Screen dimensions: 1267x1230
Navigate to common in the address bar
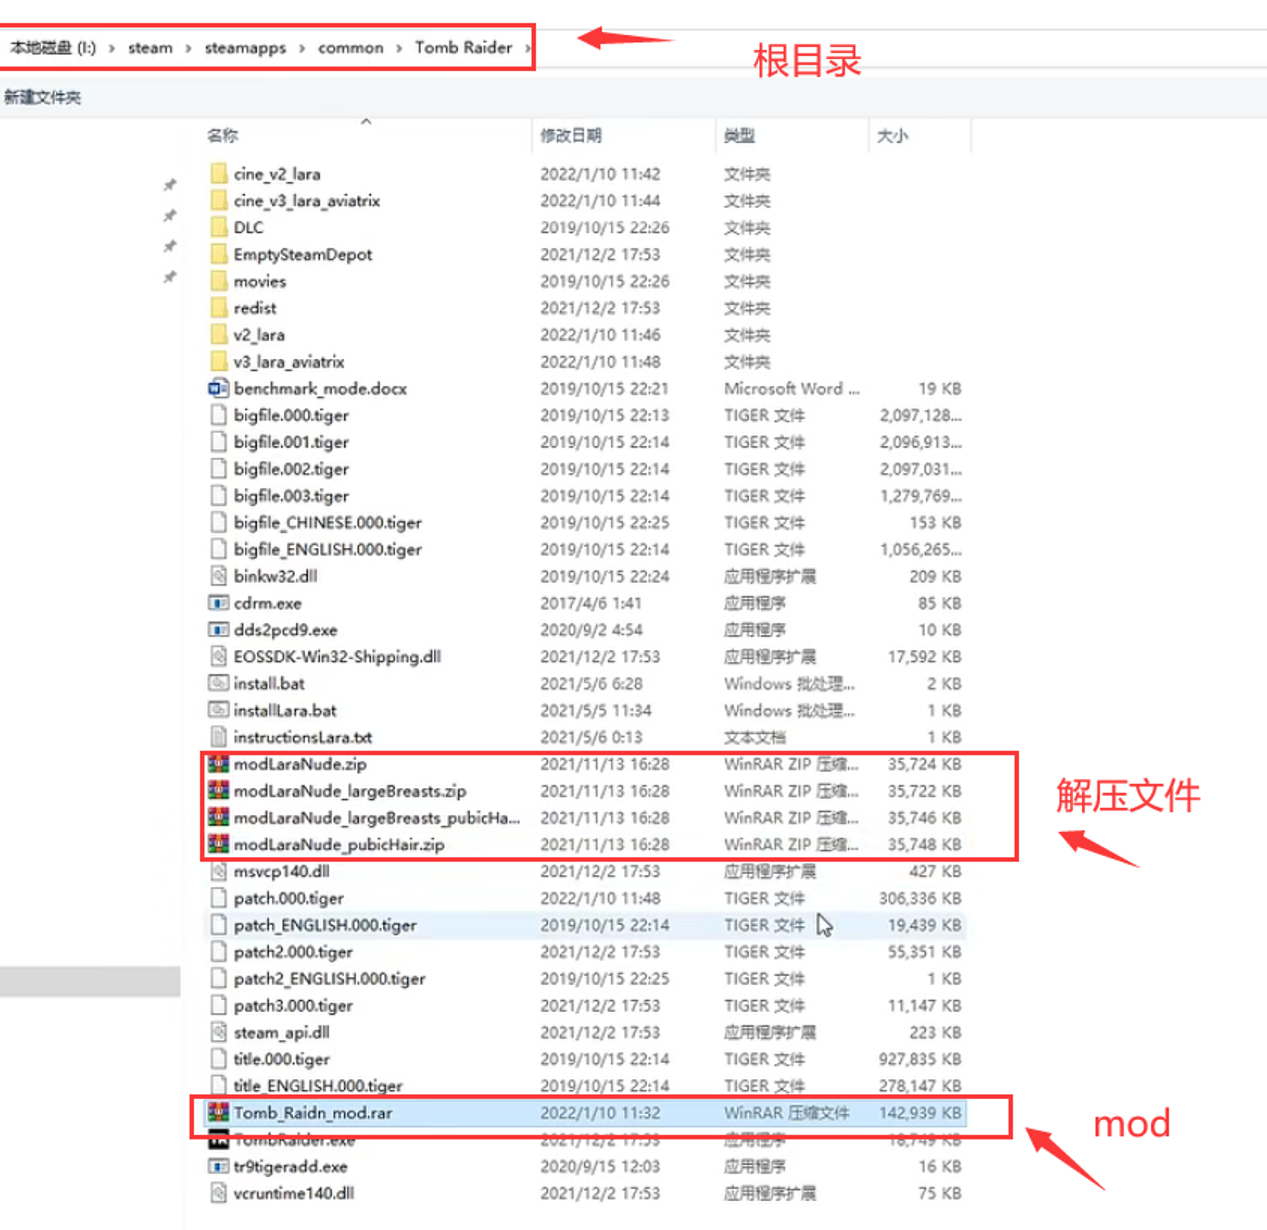[x=350, y=48]
